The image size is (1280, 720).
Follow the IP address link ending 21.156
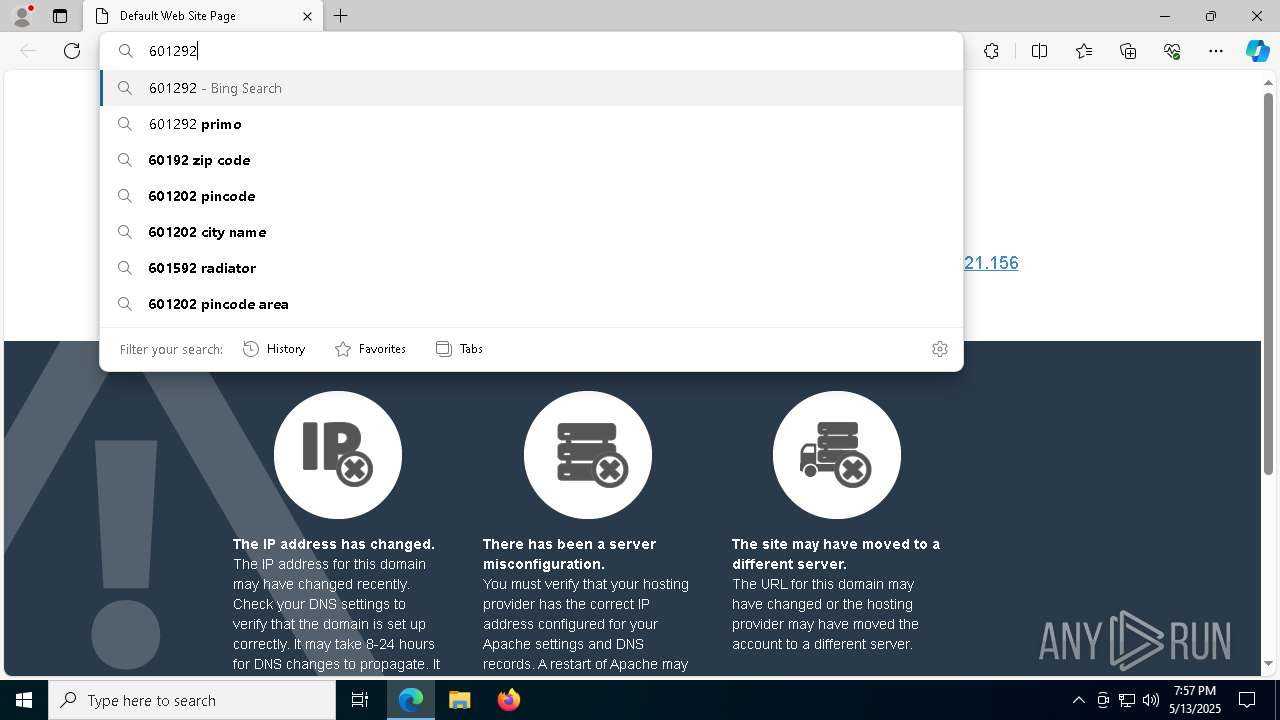[991, 263]
